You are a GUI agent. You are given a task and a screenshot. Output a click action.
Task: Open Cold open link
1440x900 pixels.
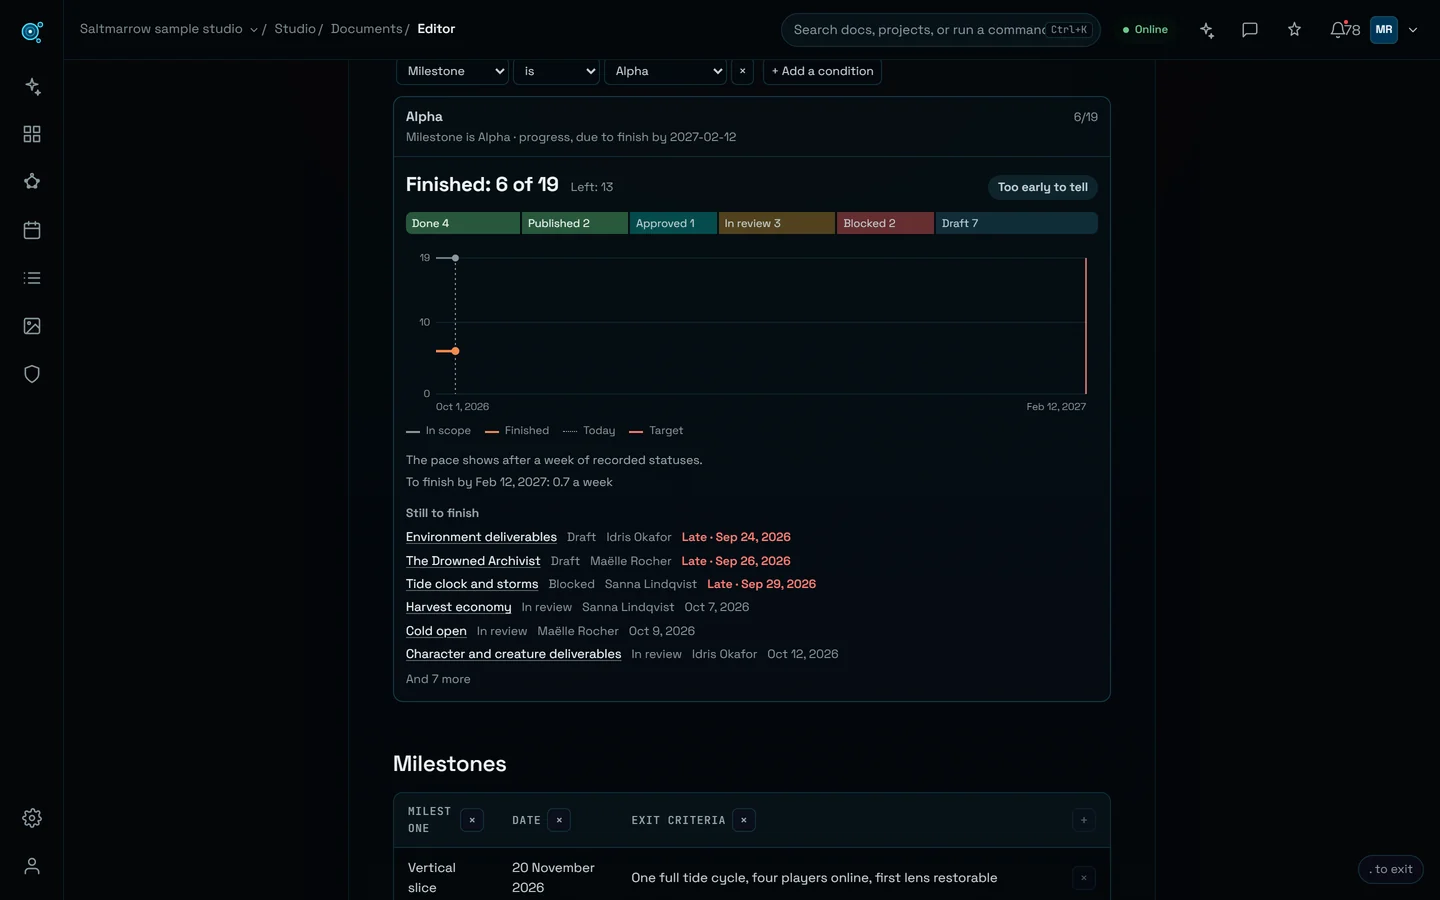coord(436,631)
